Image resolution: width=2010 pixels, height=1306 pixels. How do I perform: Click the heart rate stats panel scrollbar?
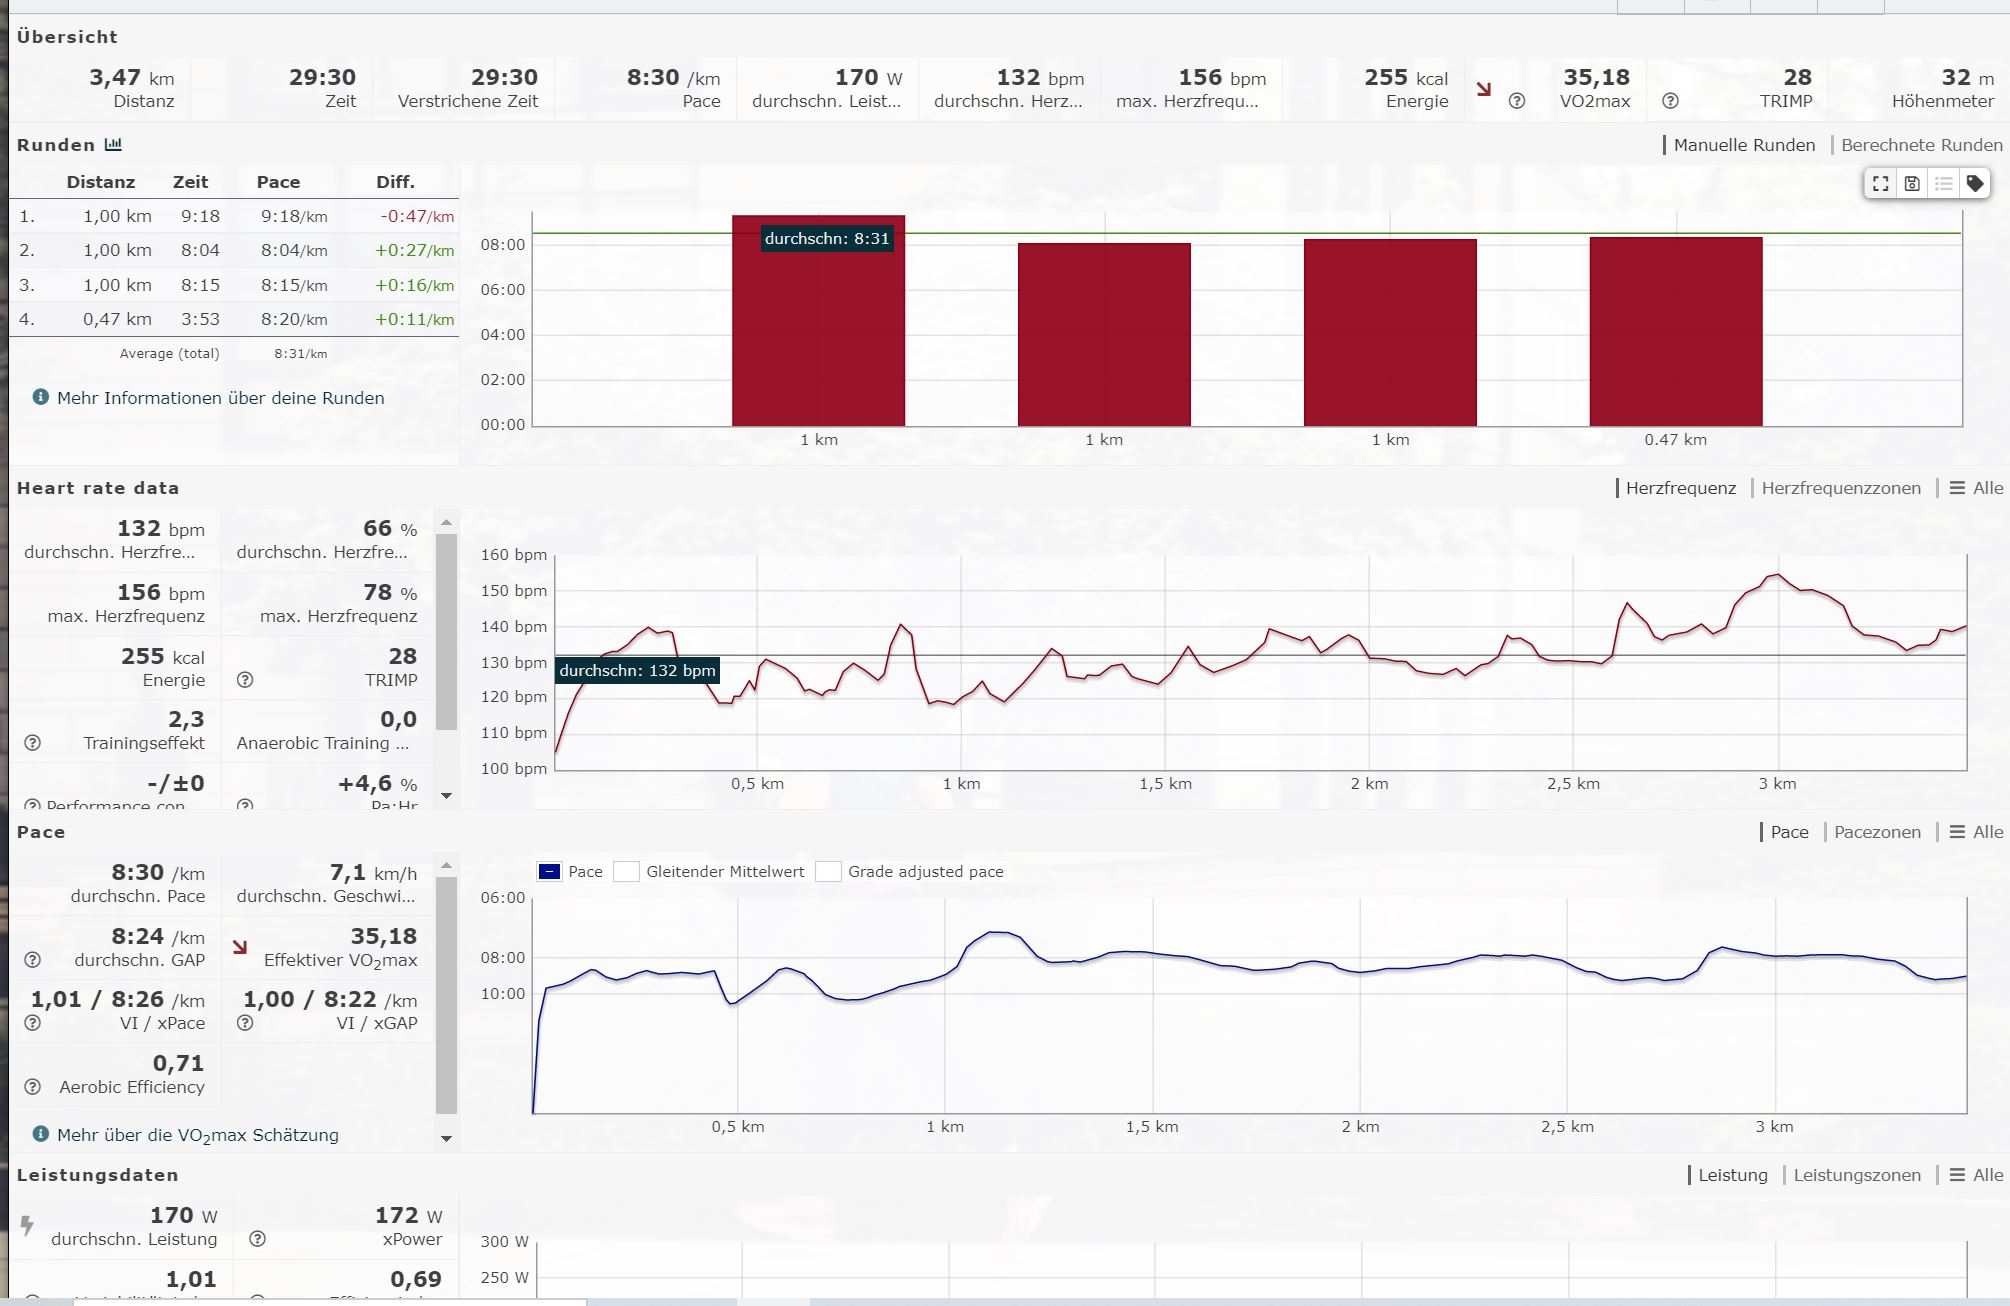(446, 630)
